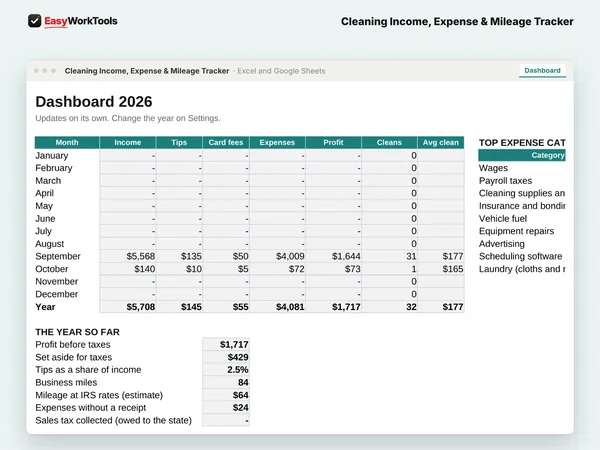Click Expenses without a receipt value $24

click(226, 408)
